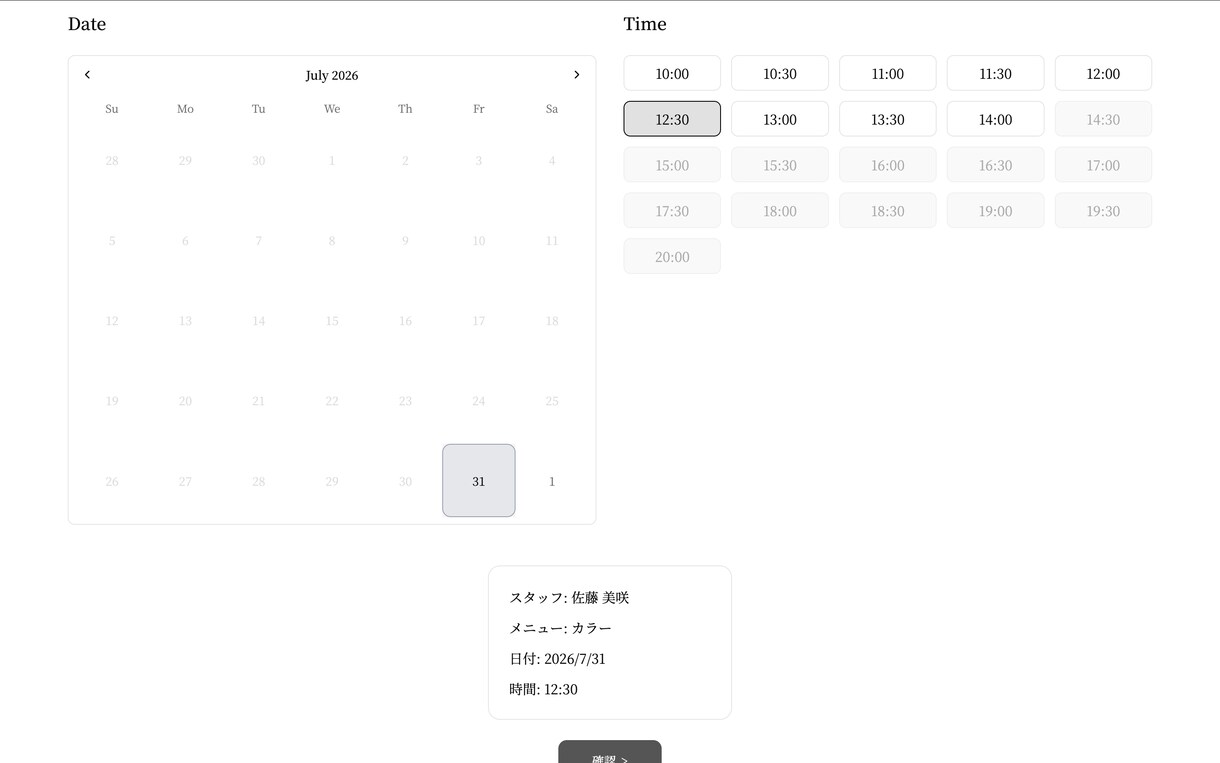The height and width of the screenshot is (763, 1220).
Task: Click the disabled 17:00 slot
Action: tap(1103, 165)
